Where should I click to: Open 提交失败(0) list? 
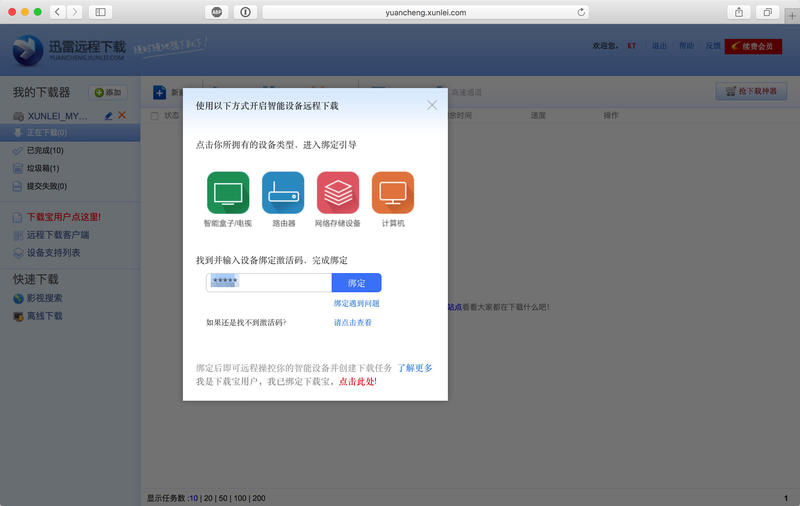(x=46, y=186)
